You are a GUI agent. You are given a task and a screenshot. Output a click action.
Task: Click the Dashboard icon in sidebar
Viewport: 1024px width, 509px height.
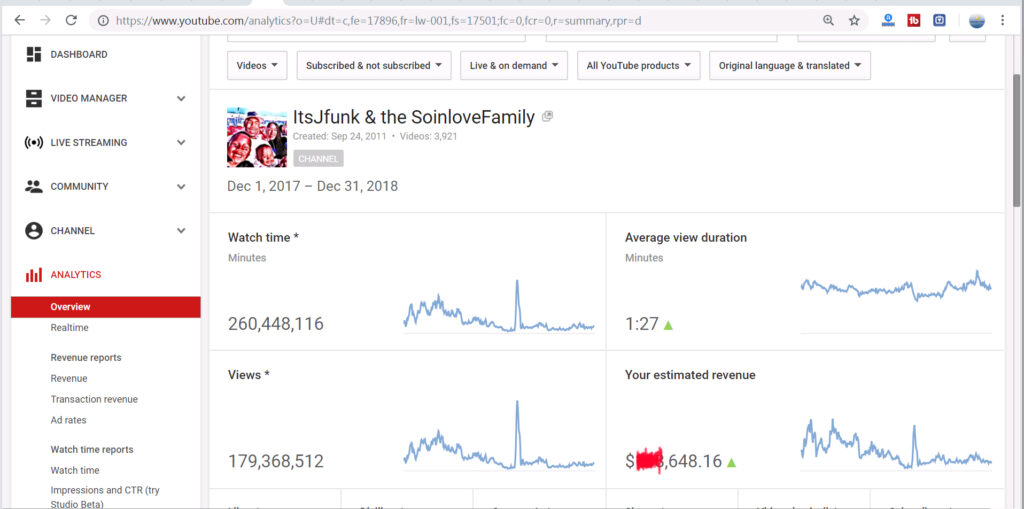[x=34, y=55]
